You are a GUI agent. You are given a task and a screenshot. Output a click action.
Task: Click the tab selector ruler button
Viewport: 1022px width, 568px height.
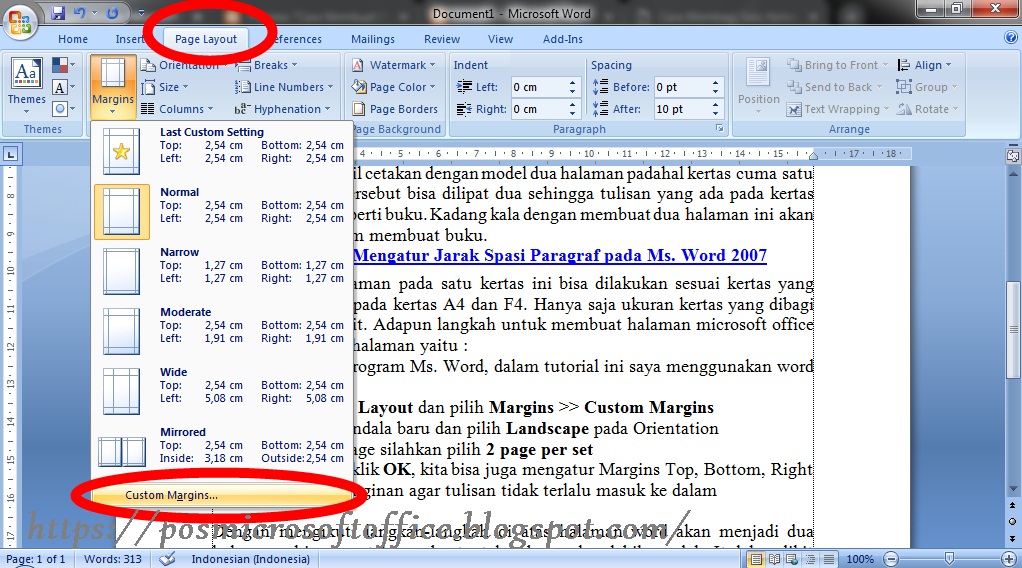(10, 155)
